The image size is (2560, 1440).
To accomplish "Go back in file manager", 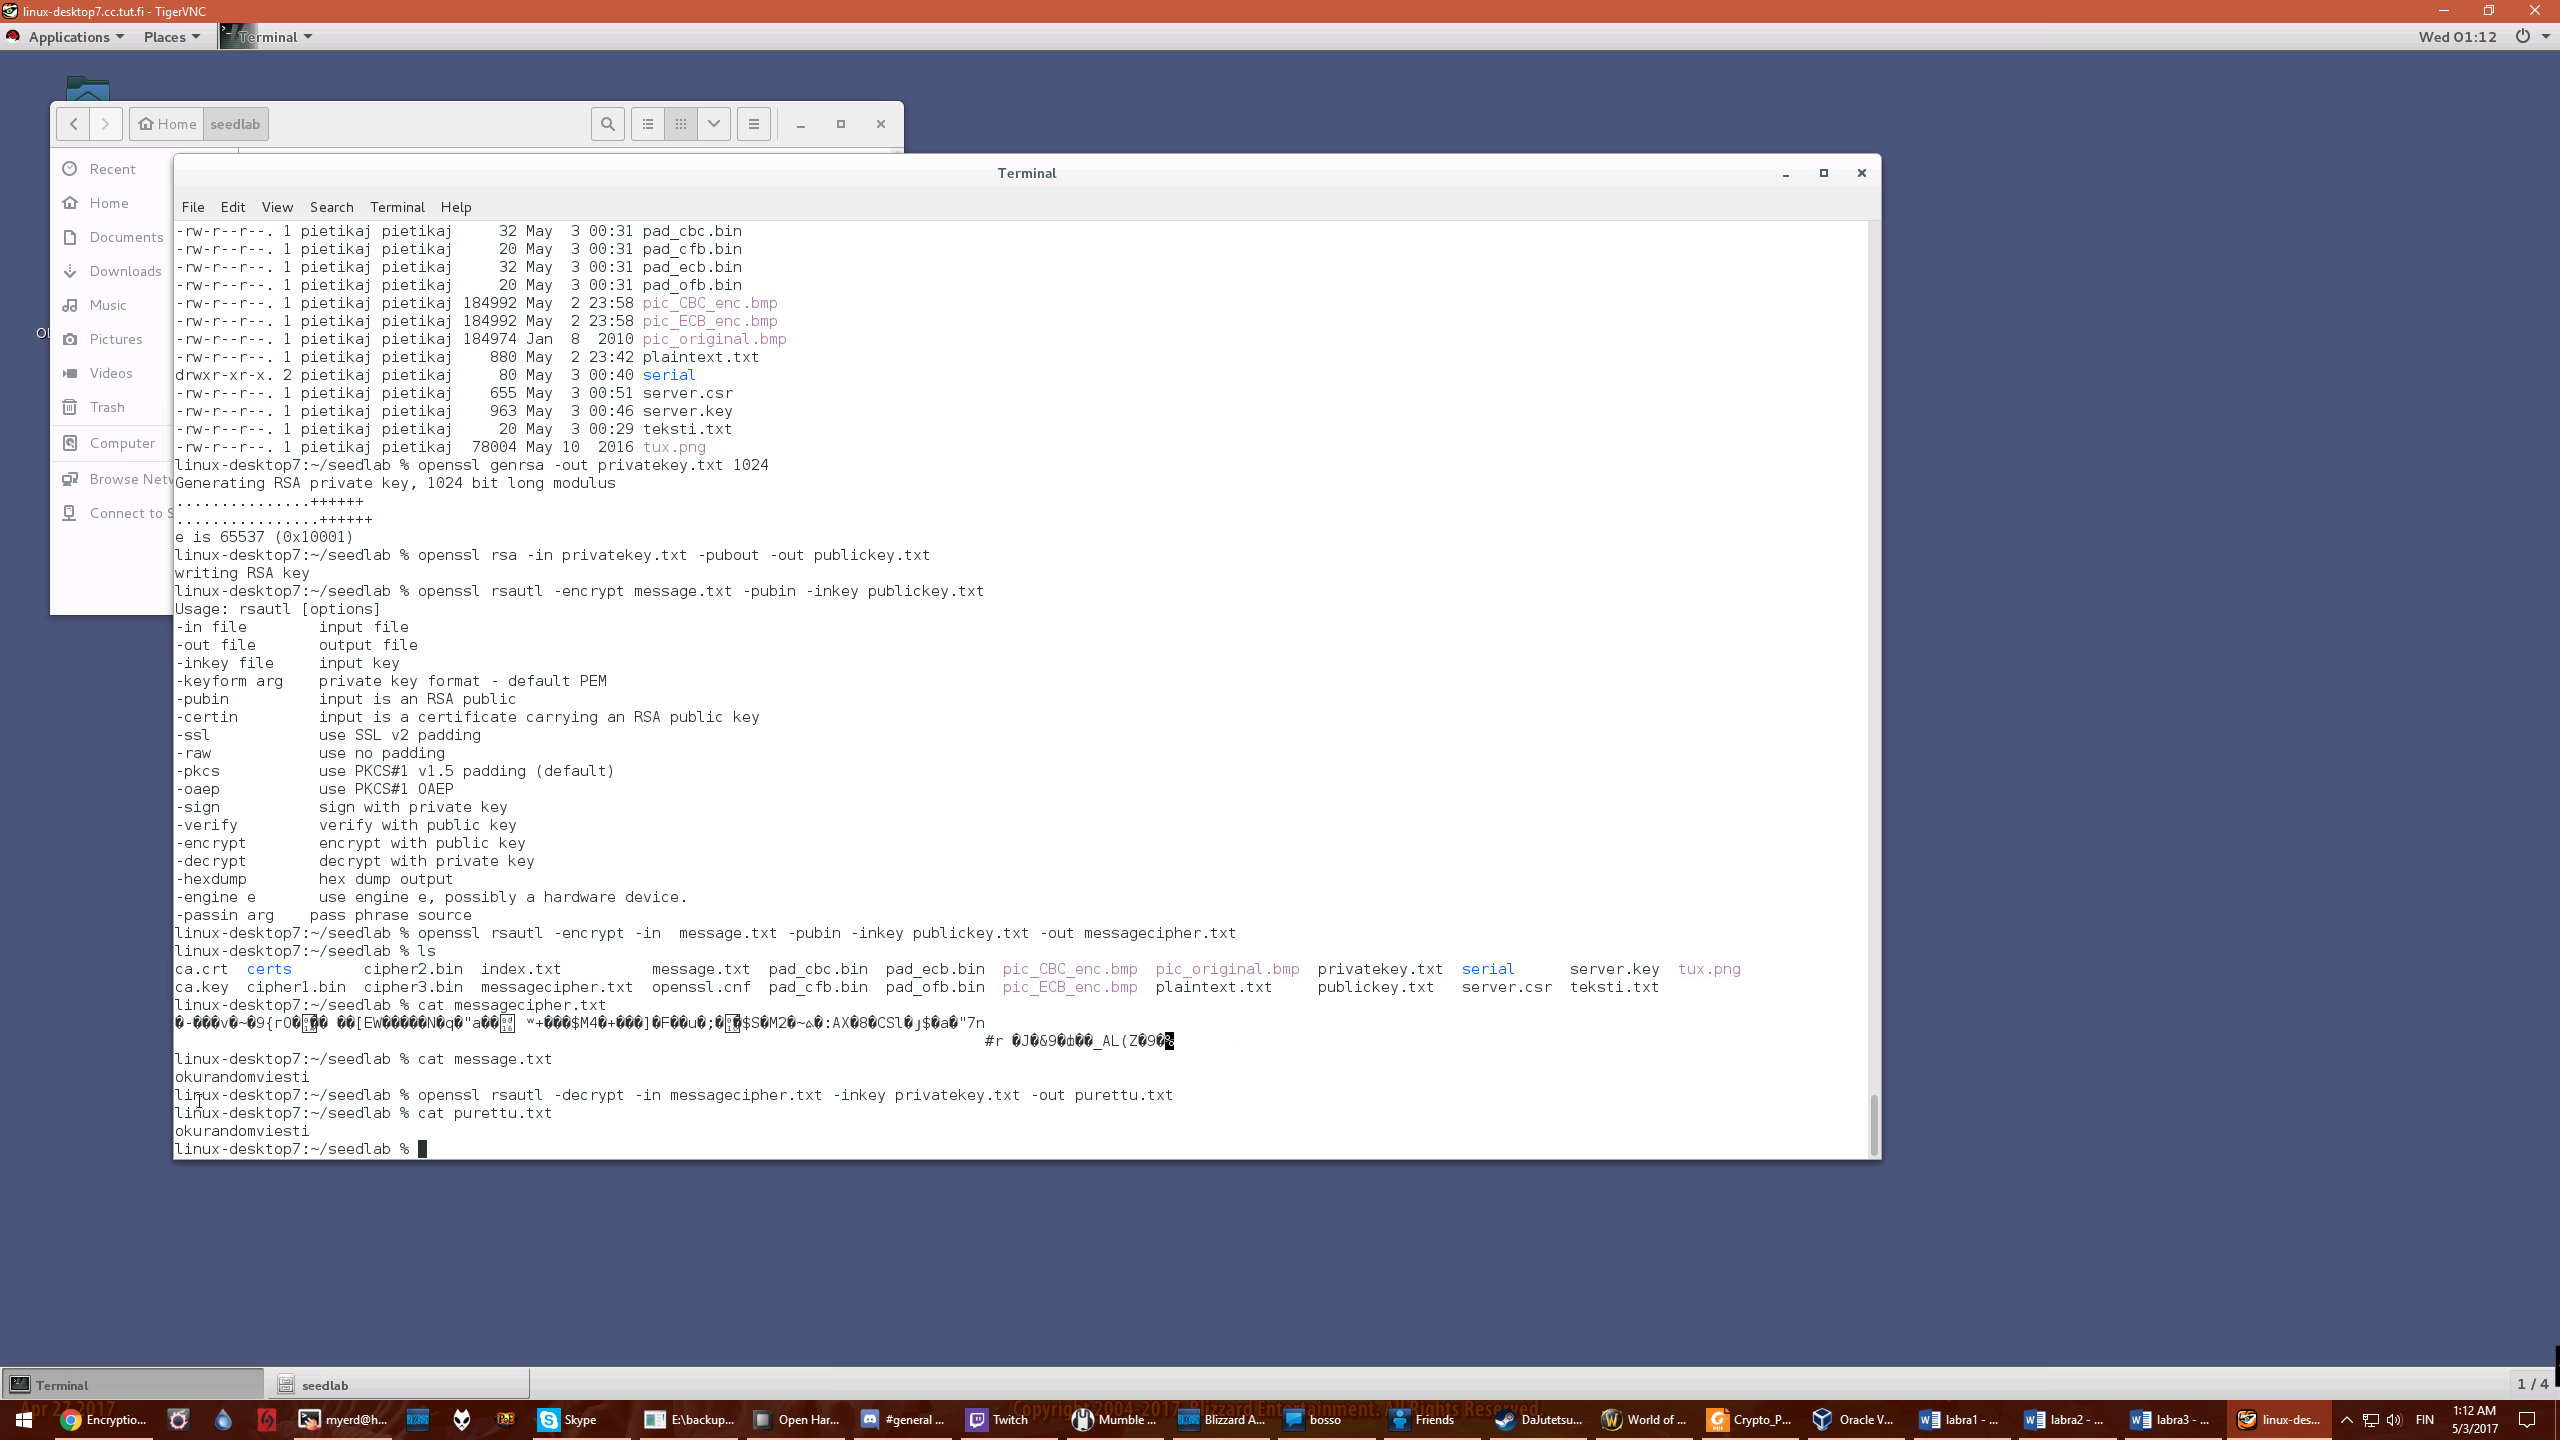I will (73, 124).
